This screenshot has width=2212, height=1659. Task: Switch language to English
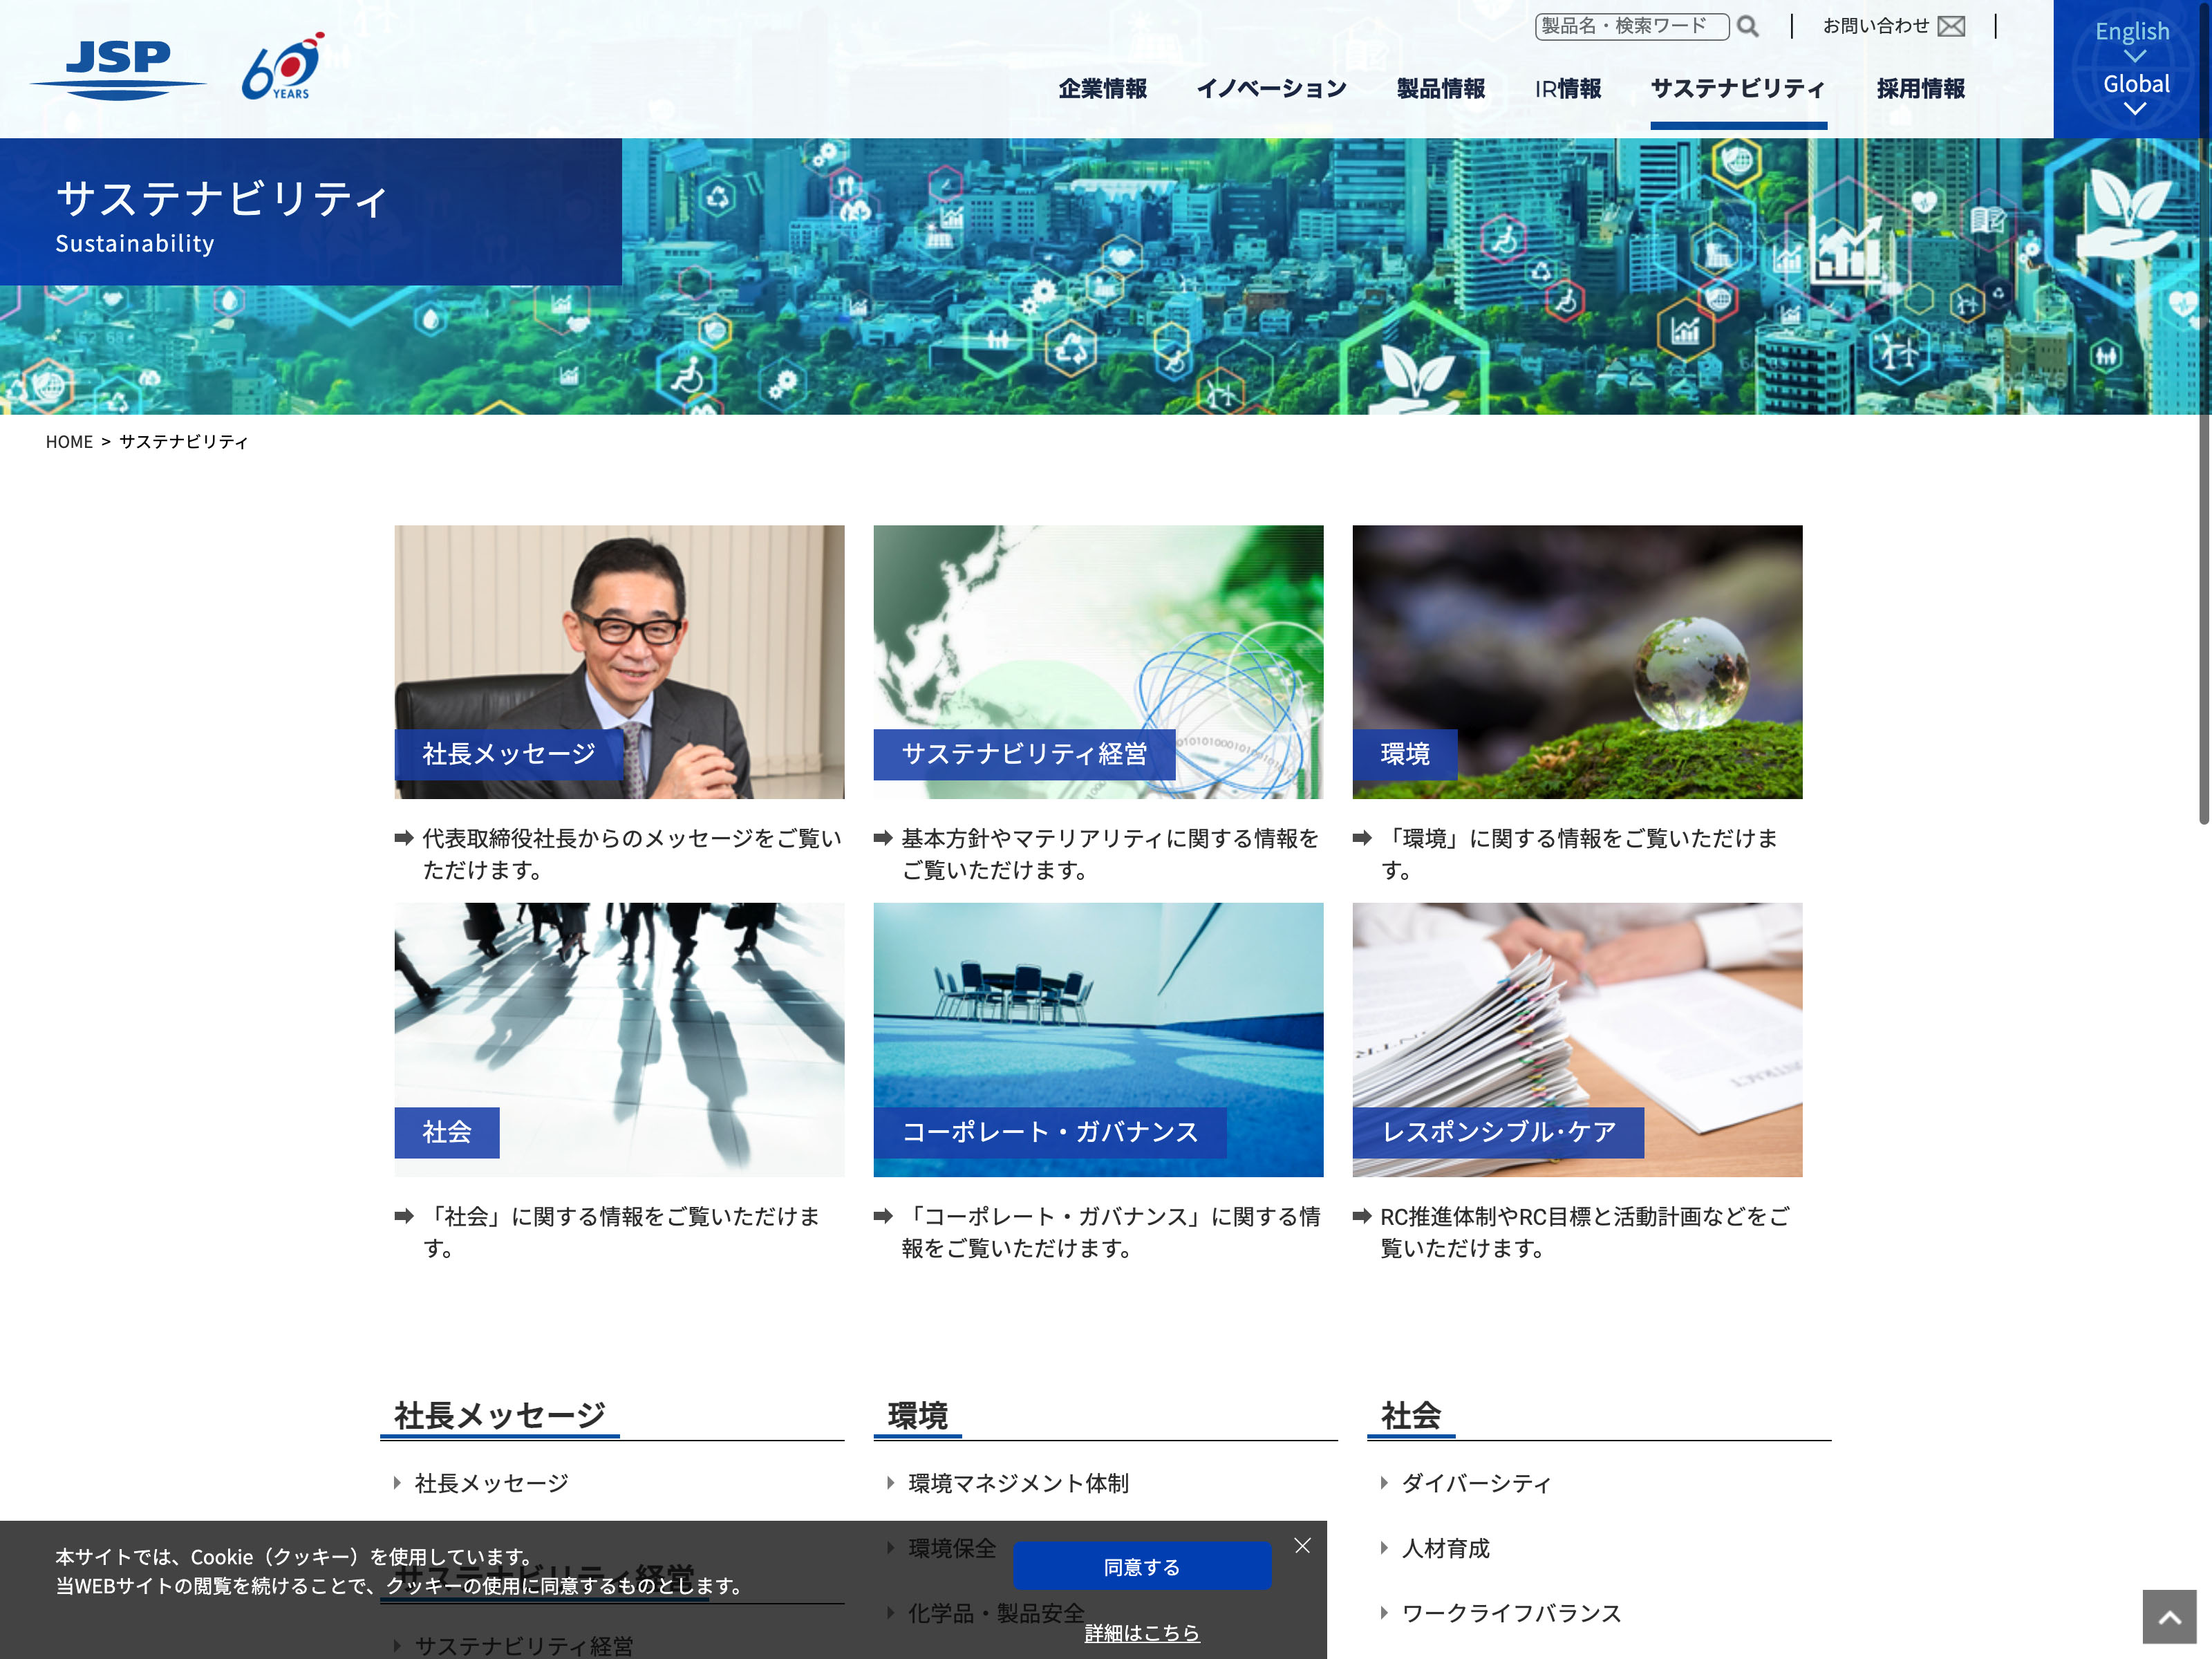coord(2132,32)
